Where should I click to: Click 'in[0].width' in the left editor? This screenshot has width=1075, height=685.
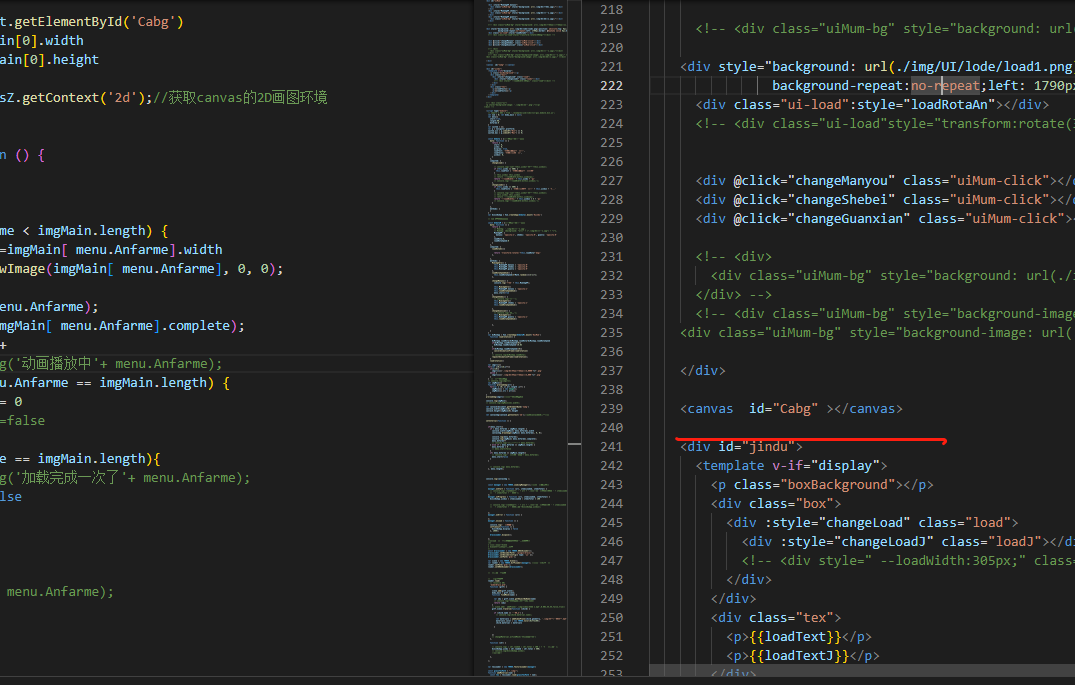coord(42,40)
